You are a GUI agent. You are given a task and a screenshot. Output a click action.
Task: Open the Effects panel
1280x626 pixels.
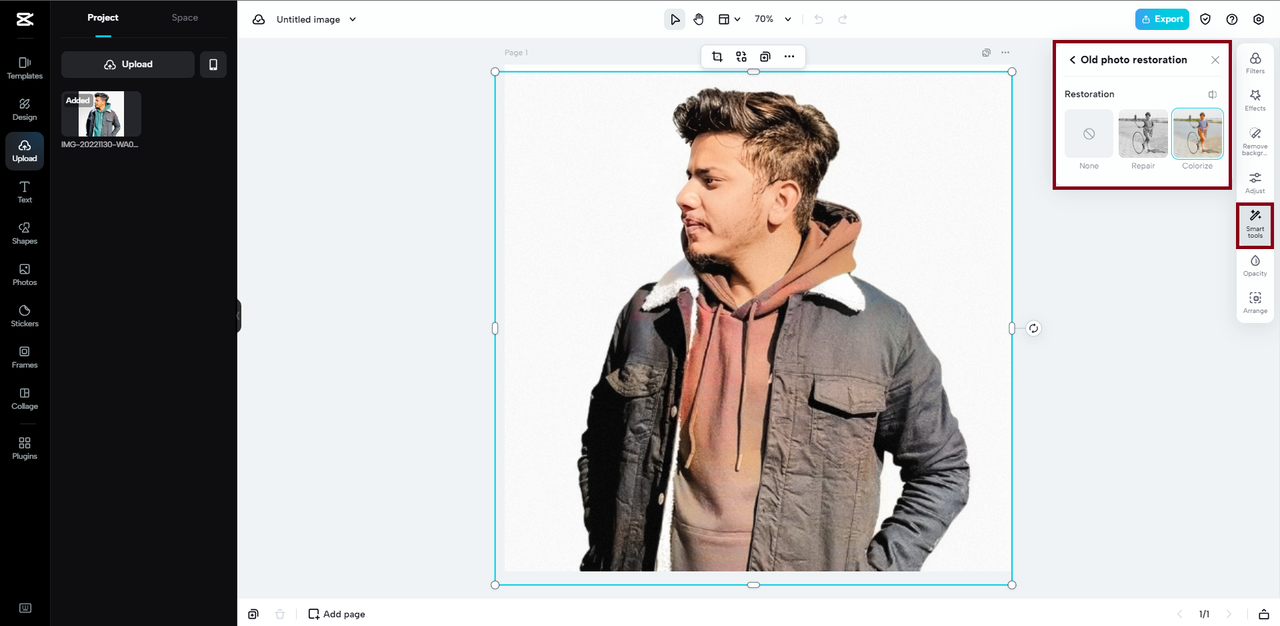(x=1255, y=100)
